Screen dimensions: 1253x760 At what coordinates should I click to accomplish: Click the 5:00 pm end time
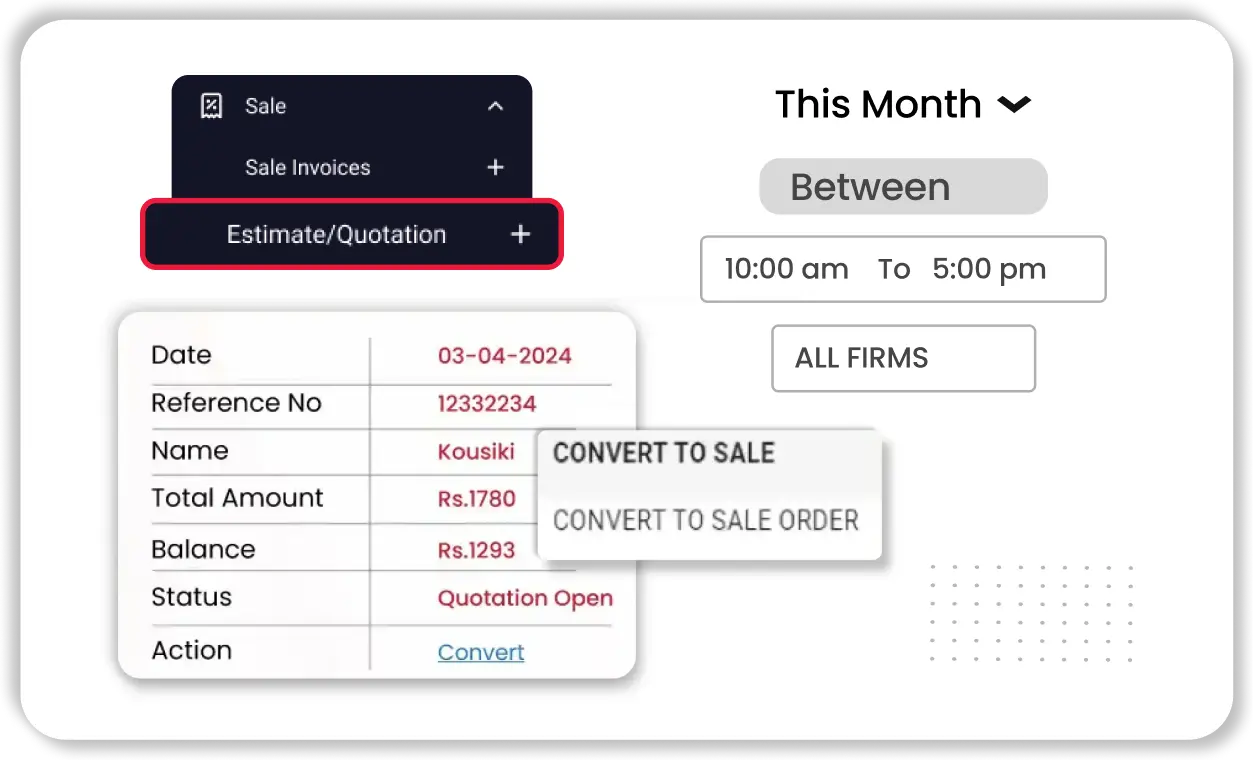[x=988, y=269]
